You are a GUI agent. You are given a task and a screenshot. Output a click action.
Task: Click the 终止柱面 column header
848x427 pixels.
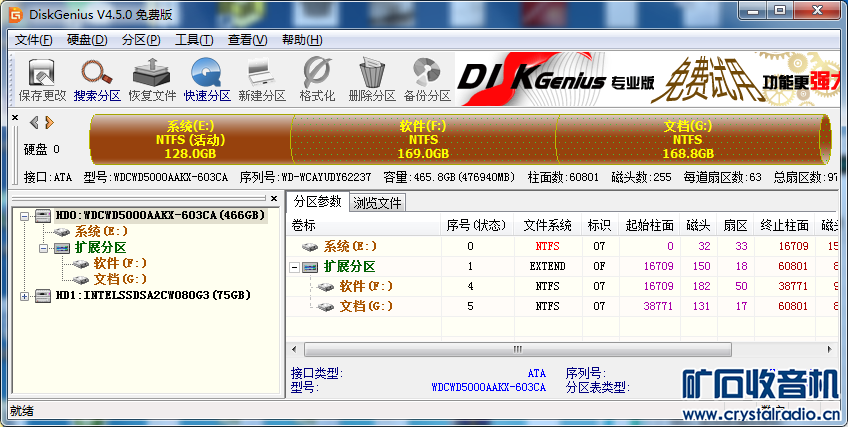[x=784, y=225]
